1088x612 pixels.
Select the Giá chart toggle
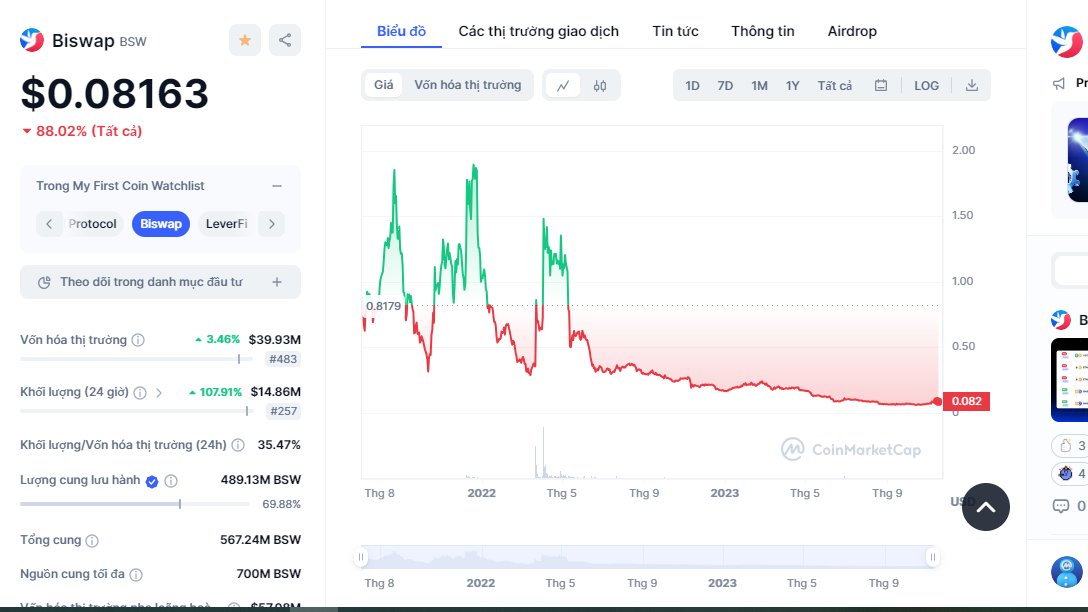383,85
